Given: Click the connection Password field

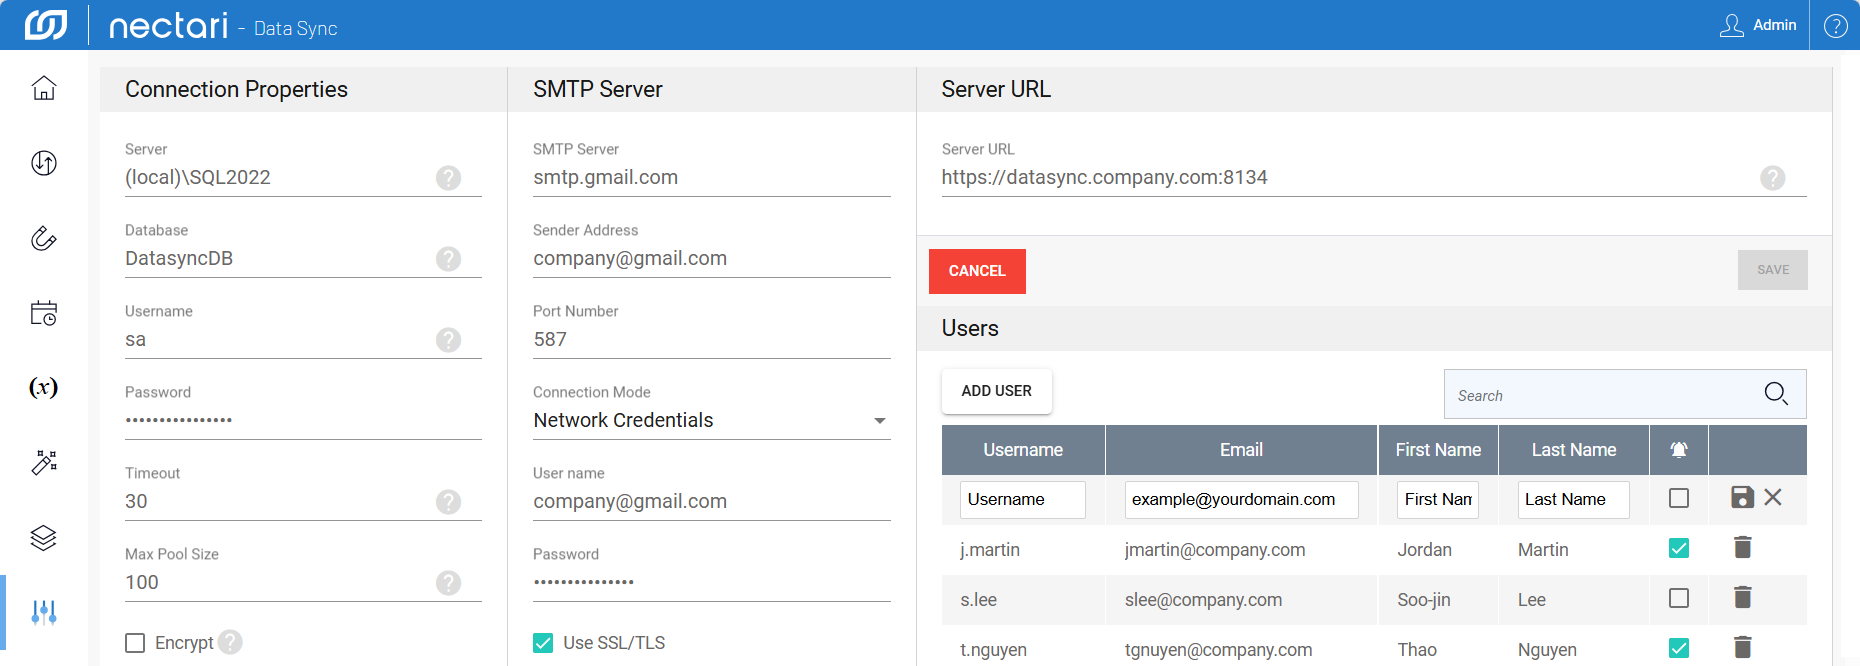Looking at the screenshot, I should click(x=303, y=421).
